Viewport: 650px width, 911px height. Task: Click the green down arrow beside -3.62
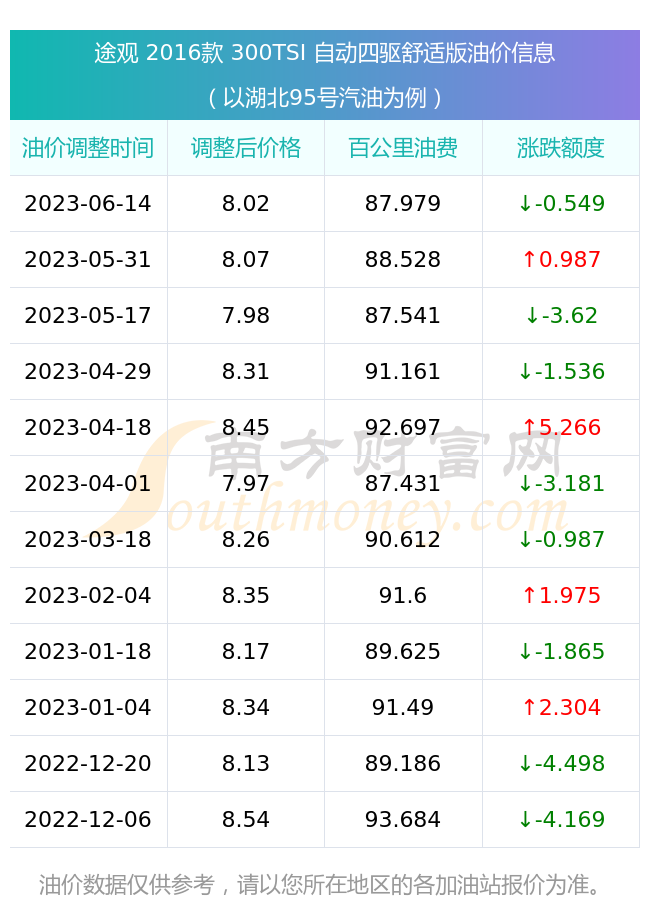(x=532, y=315)
